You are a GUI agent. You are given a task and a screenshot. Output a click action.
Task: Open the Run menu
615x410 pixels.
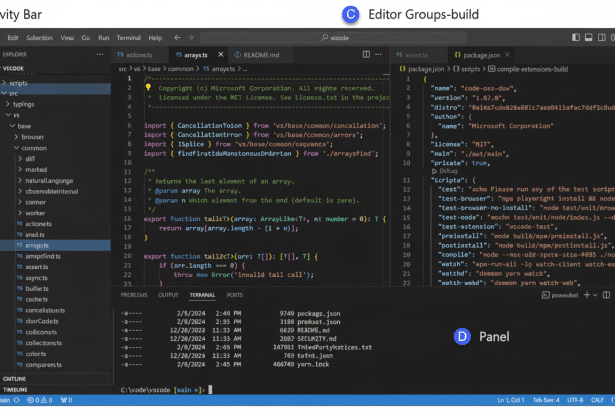pos(104,38)
